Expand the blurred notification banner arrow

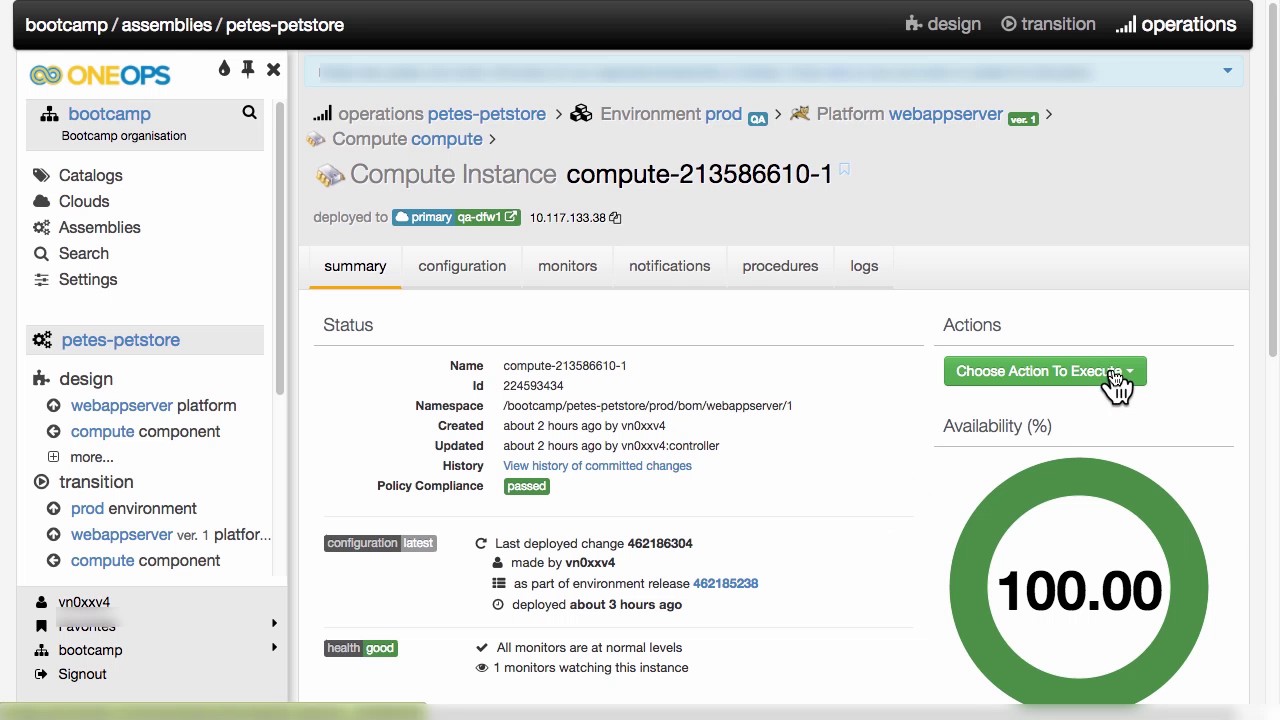tap(1227, 71)
